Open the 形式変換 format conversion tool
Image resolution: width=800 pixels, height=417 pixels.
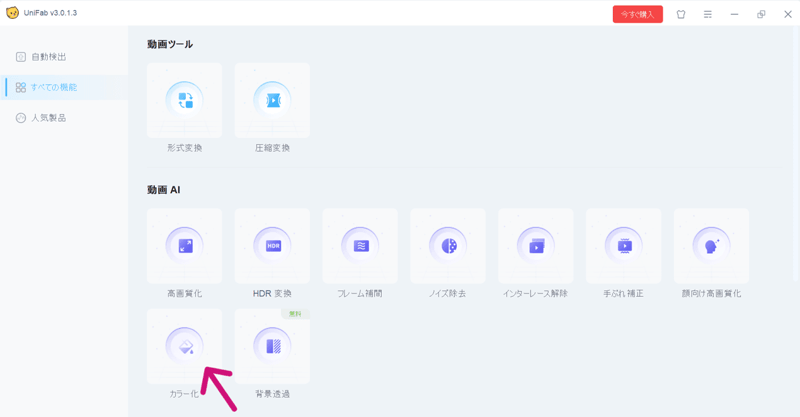tap(184, 101)
